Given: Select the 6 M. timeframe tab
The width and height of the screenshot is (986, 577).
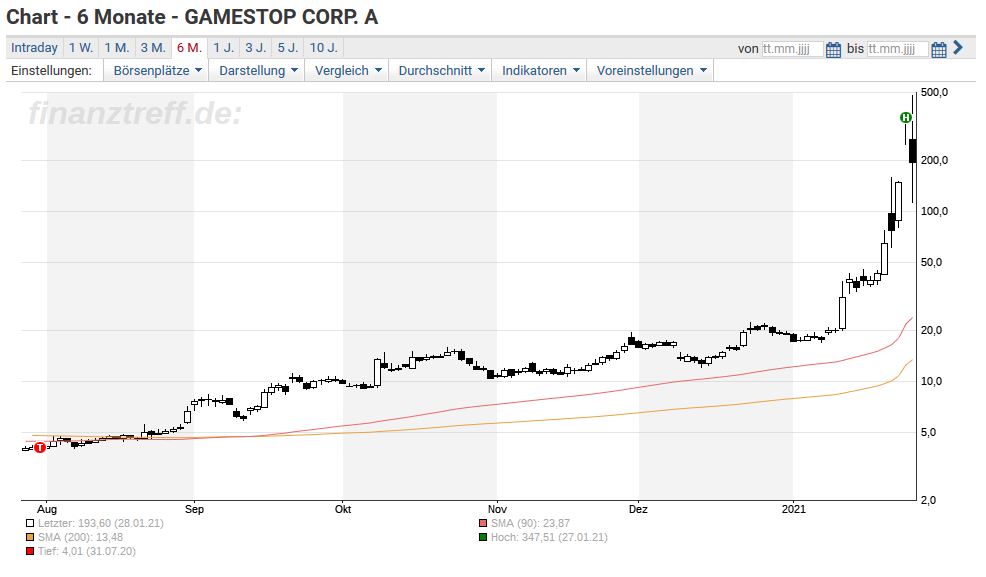Looking at the screenshot, I should [189, 48].
